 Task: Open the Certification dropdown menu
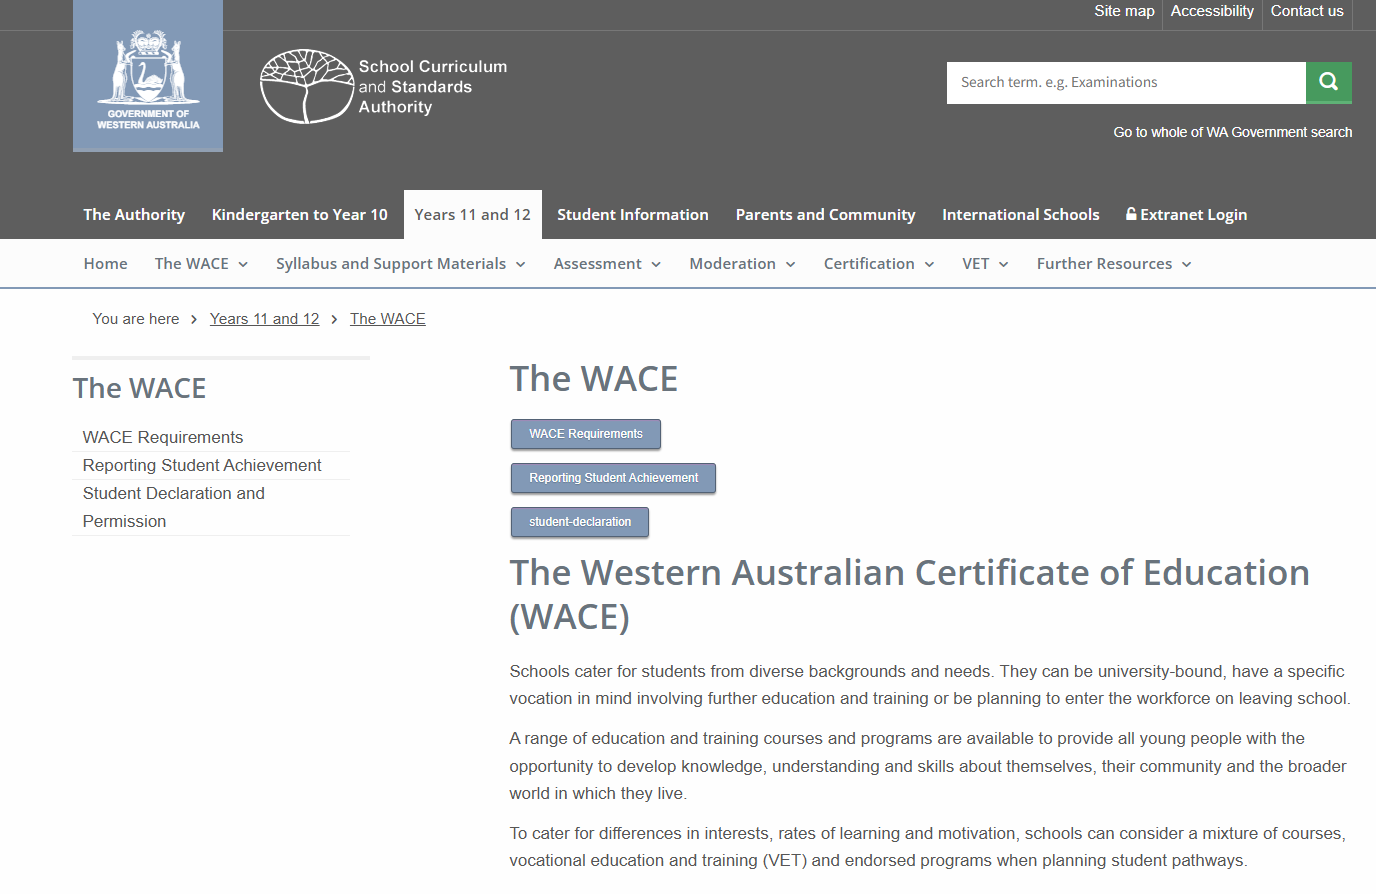[x=878, y=264]
